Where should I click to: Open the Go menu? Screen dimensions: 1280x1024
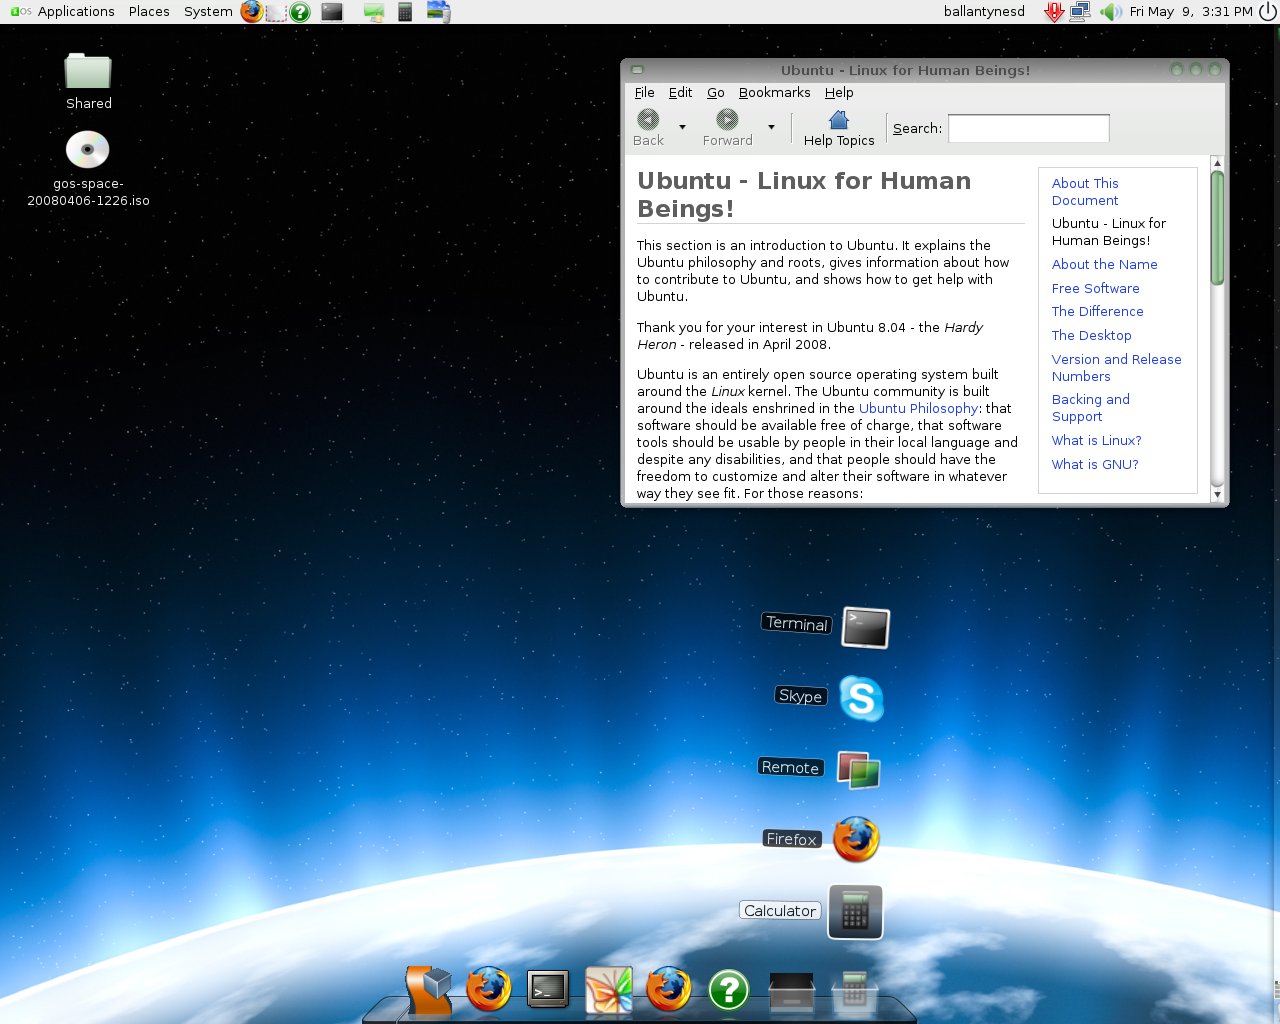coord(716,92)
